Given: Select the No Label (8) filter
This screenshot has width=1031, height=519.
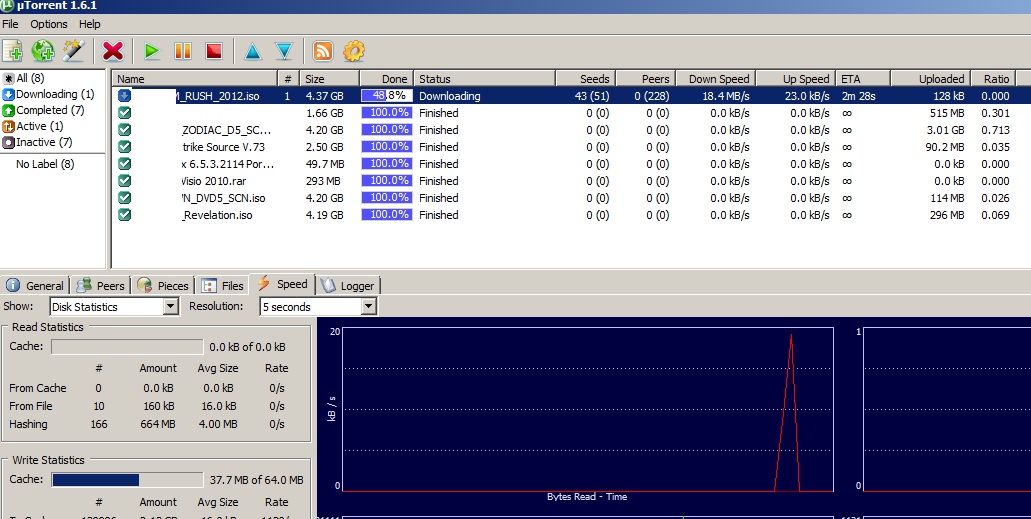Looking at the screenshot, I should coord(45,164).
